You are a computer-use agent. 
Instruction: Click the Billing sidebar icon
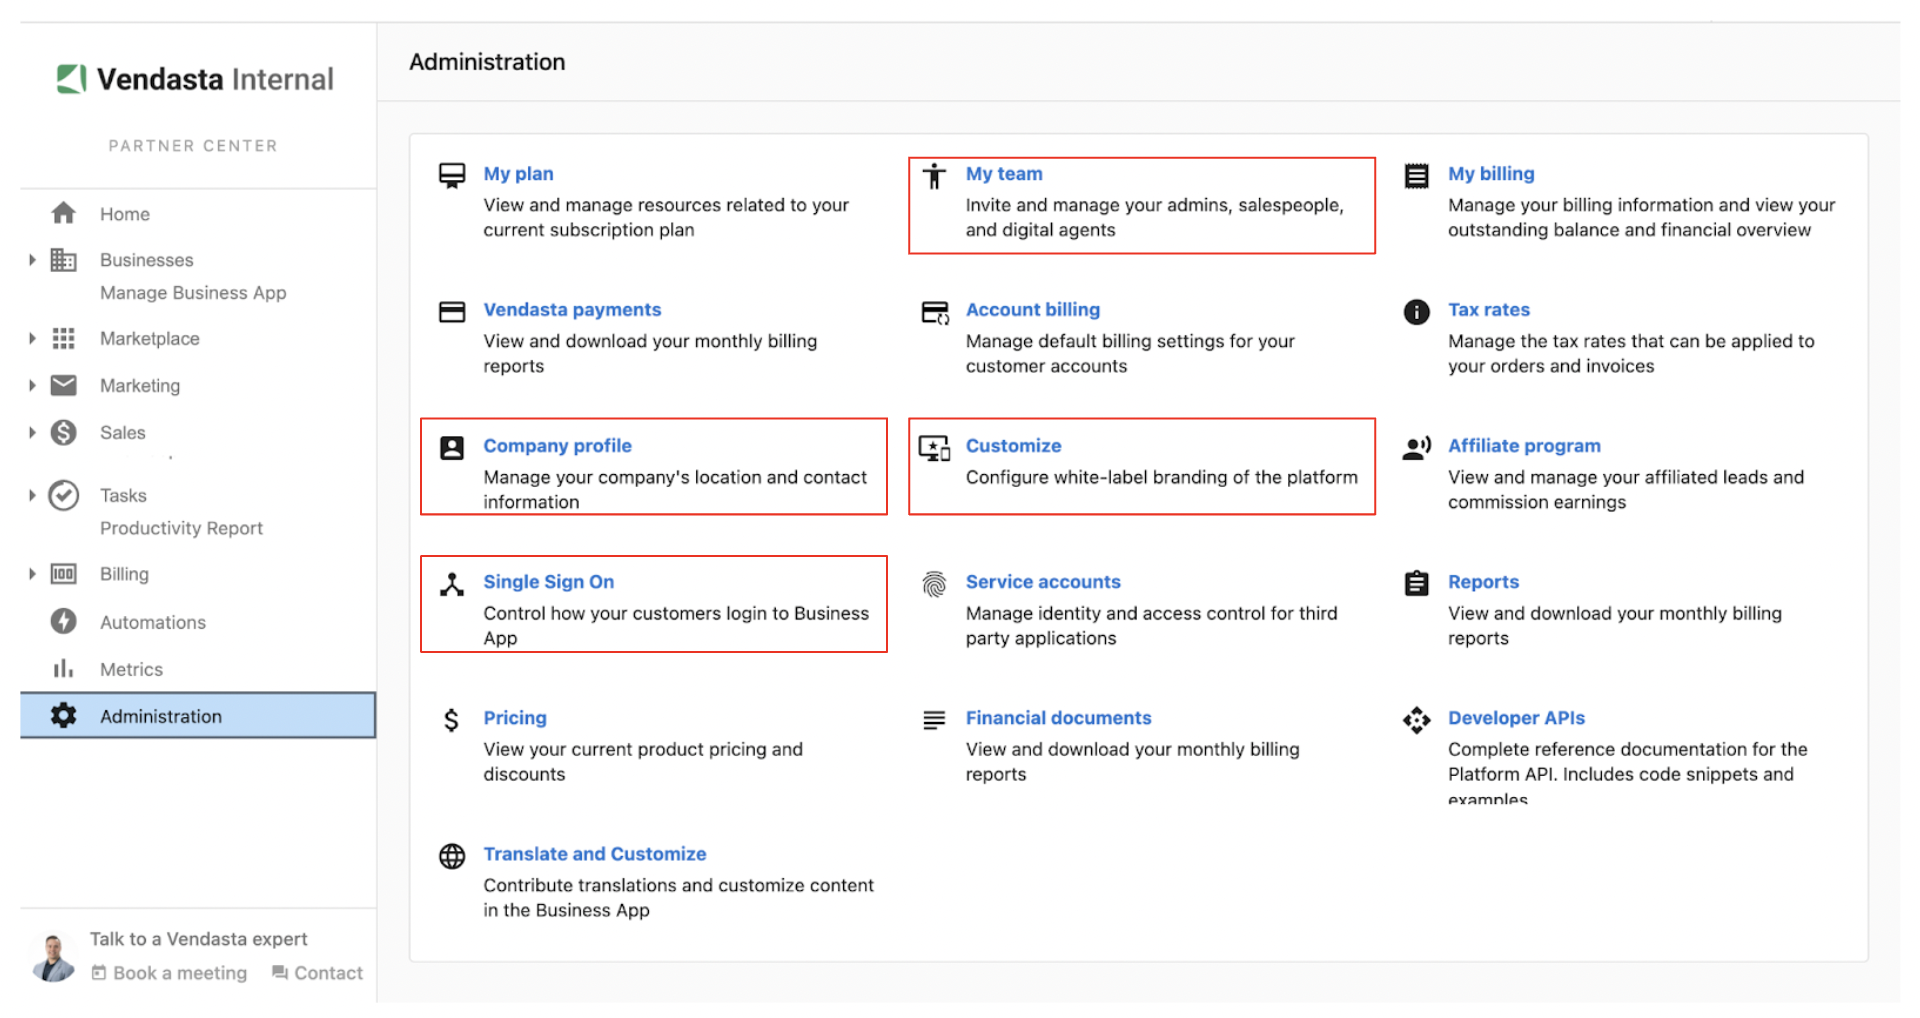64,574
